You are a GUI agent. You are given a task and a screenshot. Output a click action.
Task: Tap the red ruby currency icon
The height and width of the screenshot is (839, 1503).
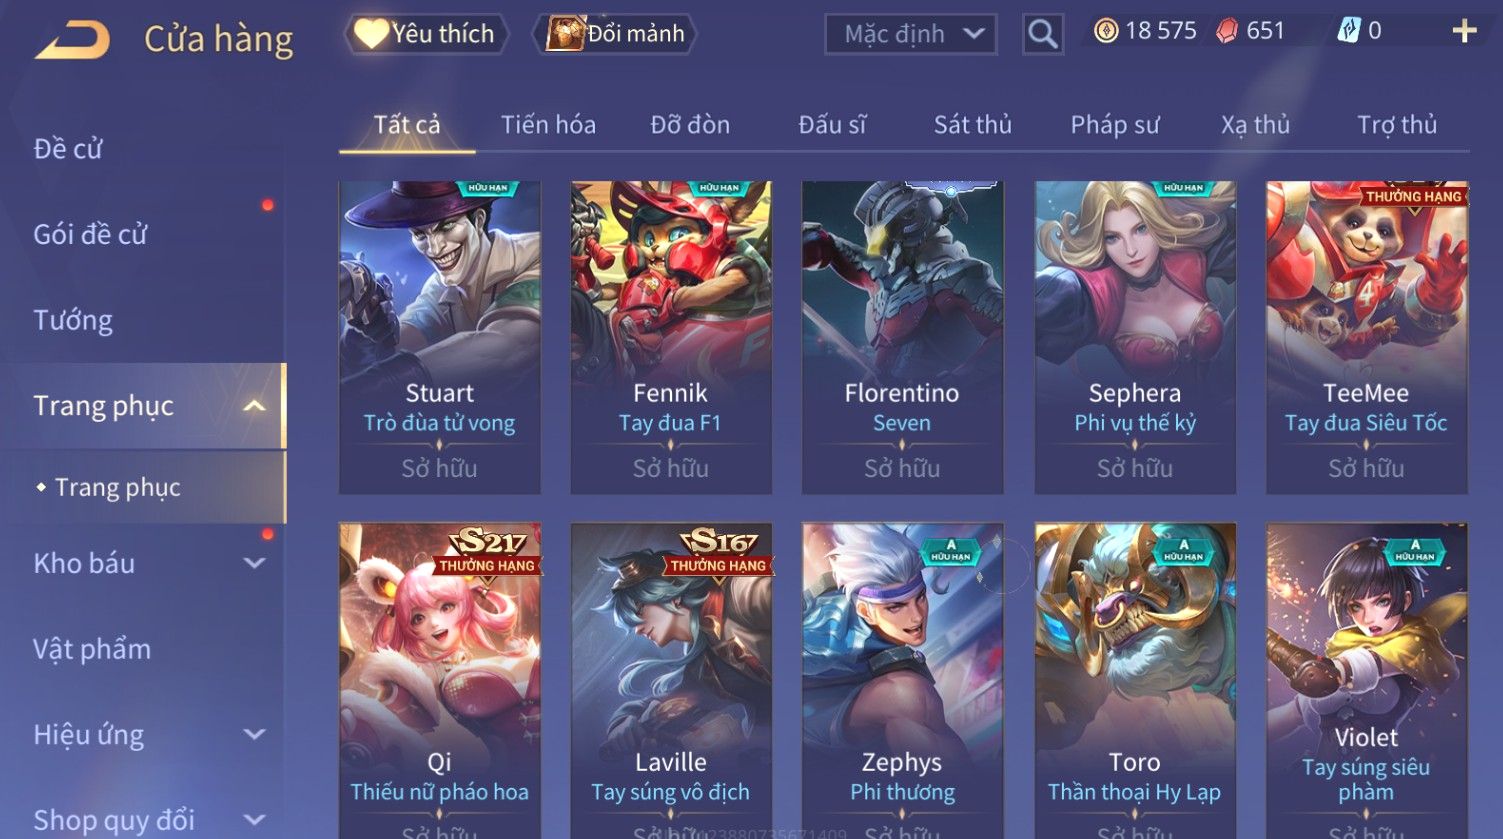click(1227, 32)
